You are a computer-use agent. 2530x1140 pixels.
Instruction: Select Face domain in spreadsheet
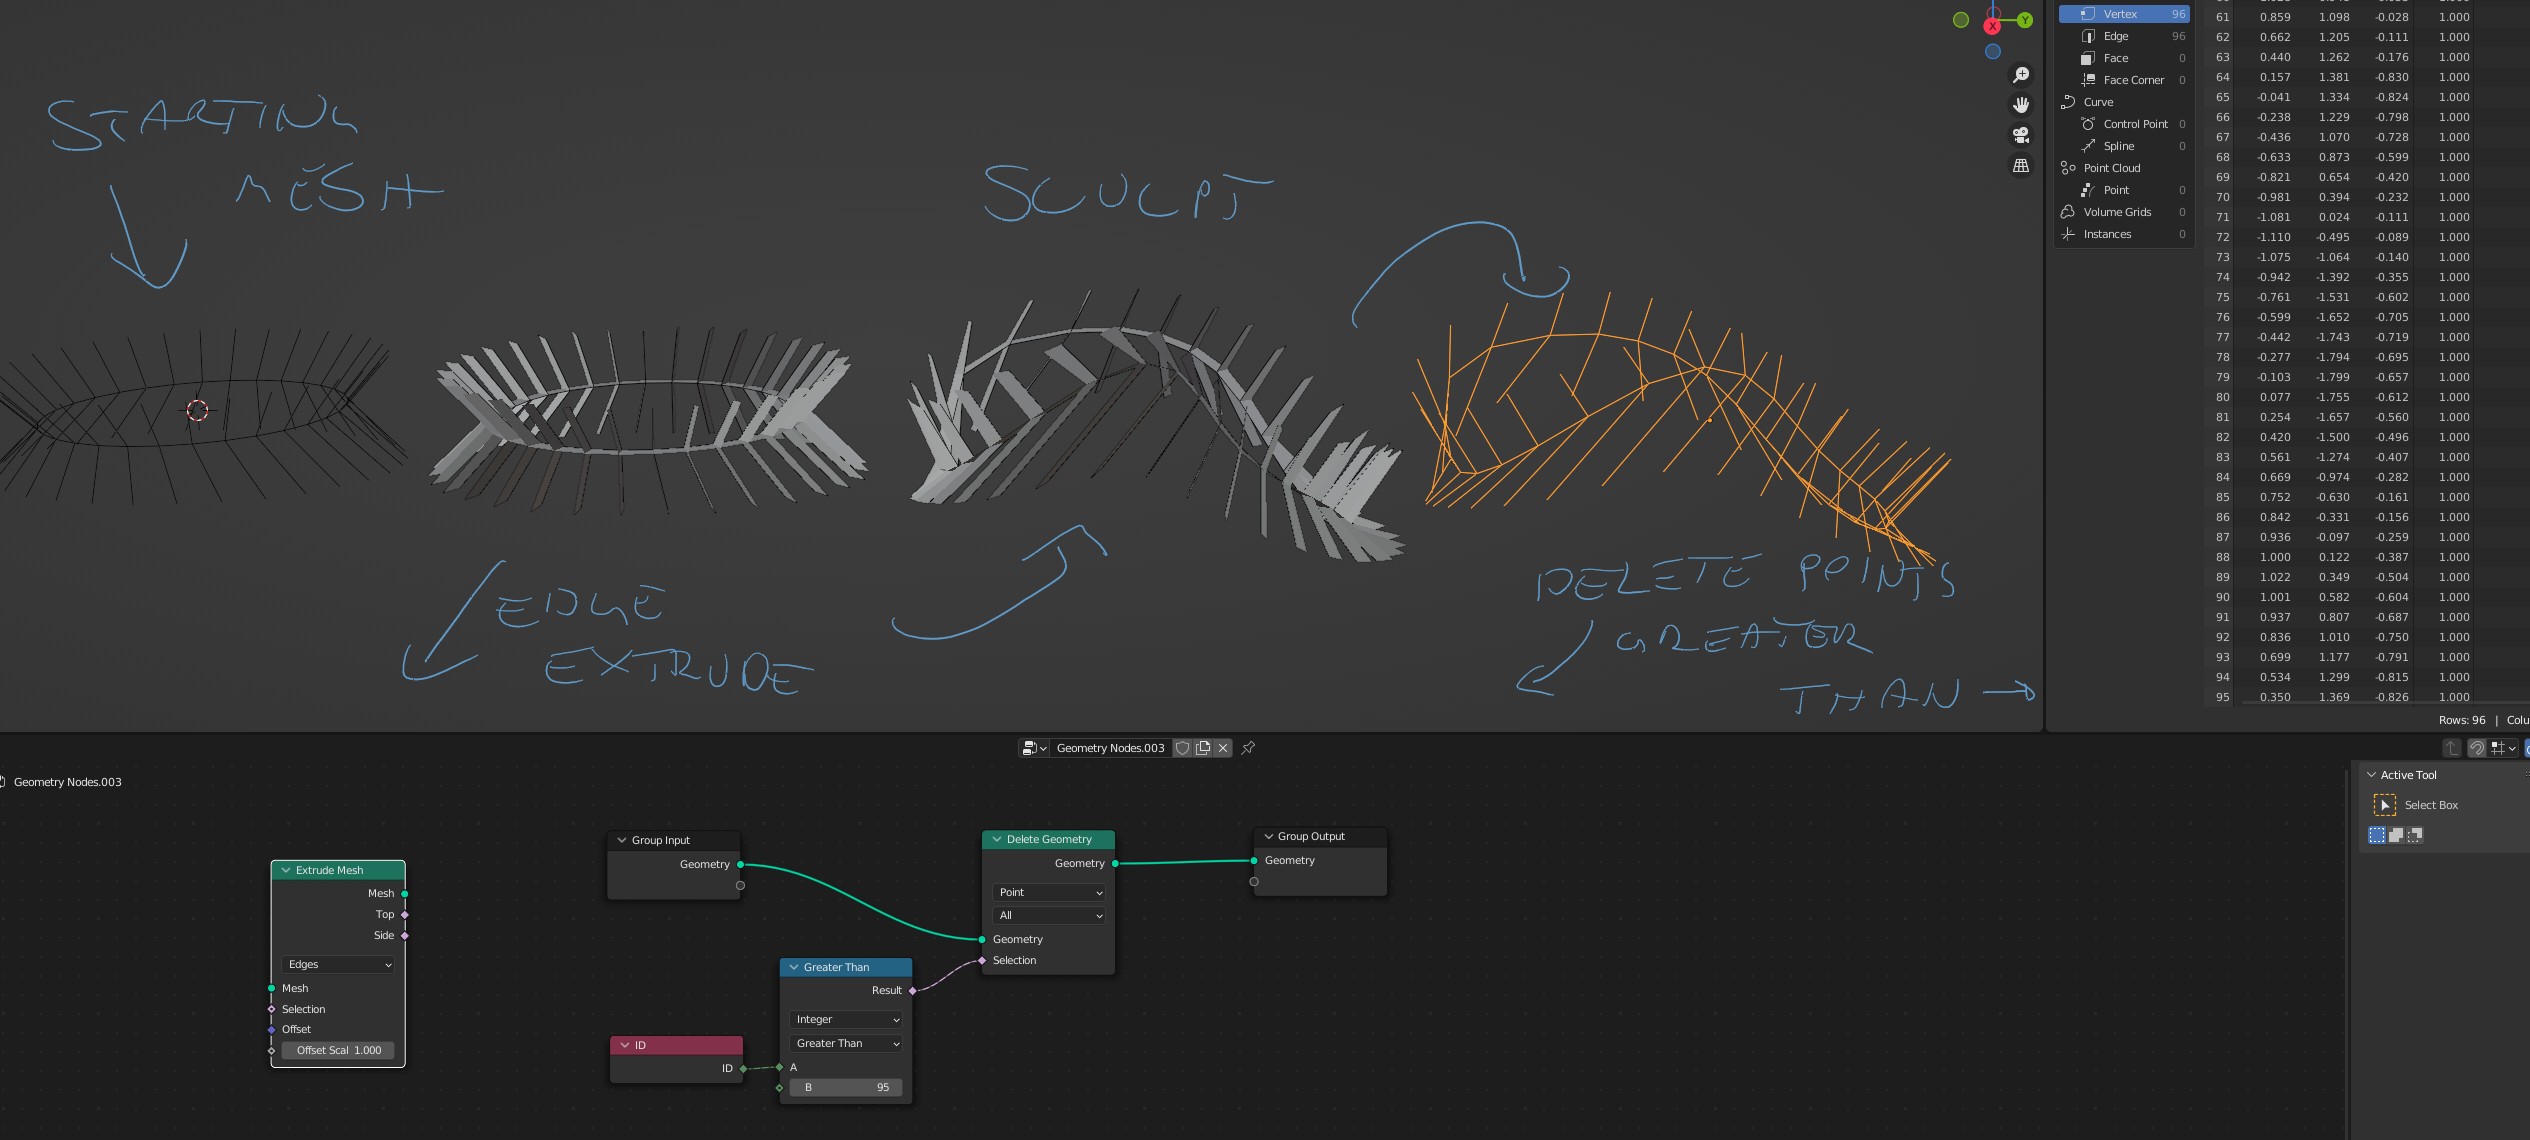tap(2124, 58)
